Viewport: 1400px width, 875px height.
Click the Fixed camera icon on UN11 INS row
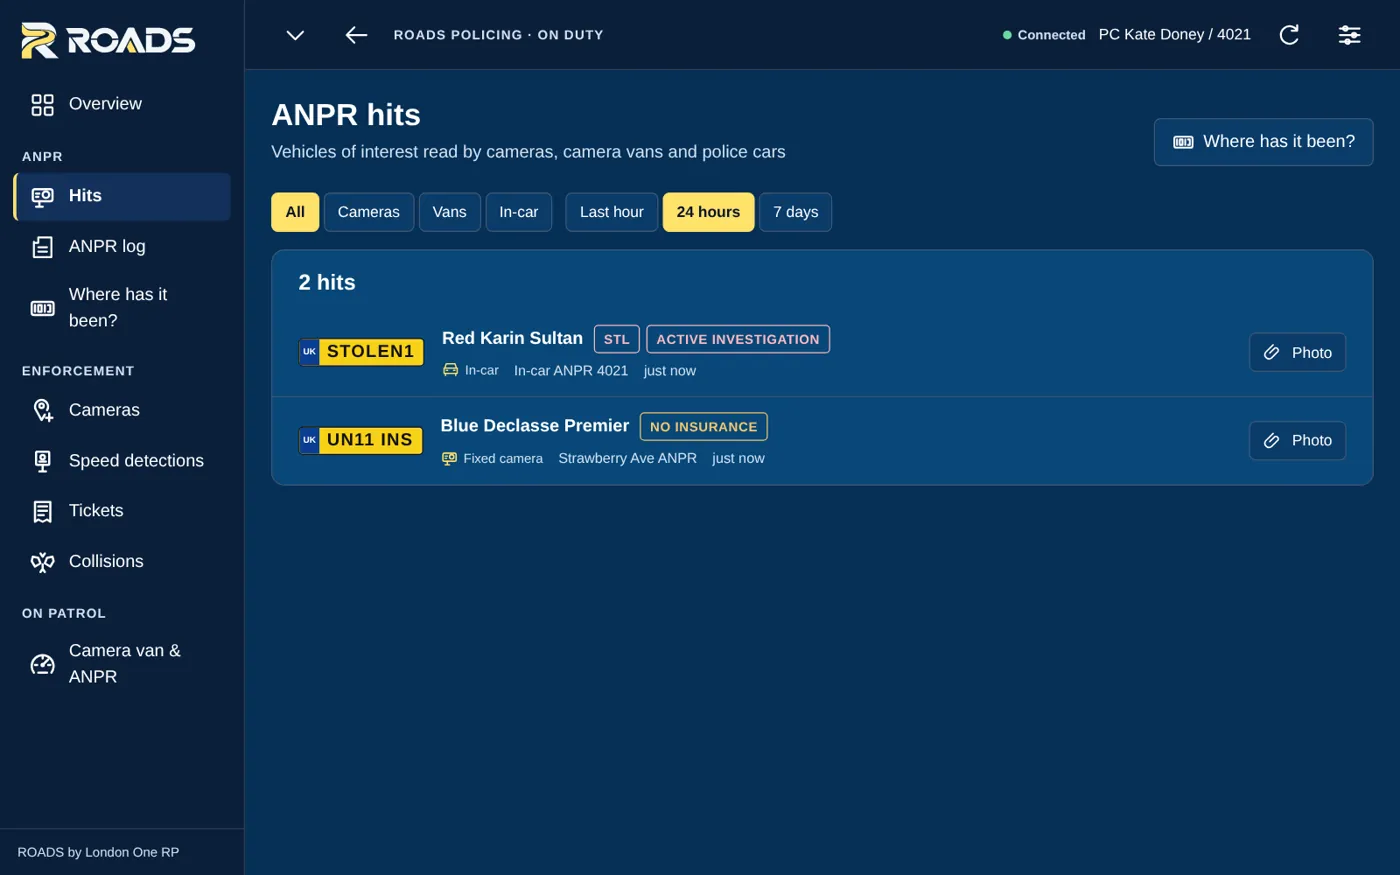(x=449, y=458)
